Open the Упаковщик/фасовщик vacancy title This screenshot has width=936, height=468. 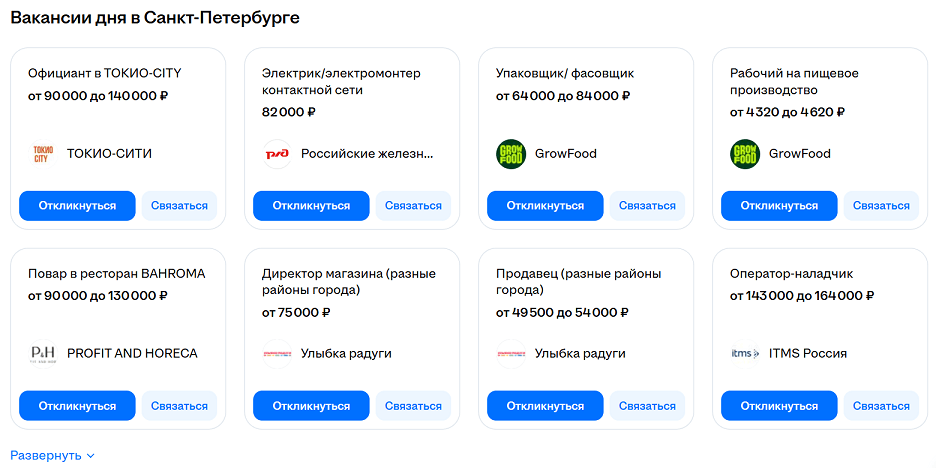click(x=565, y=73)
